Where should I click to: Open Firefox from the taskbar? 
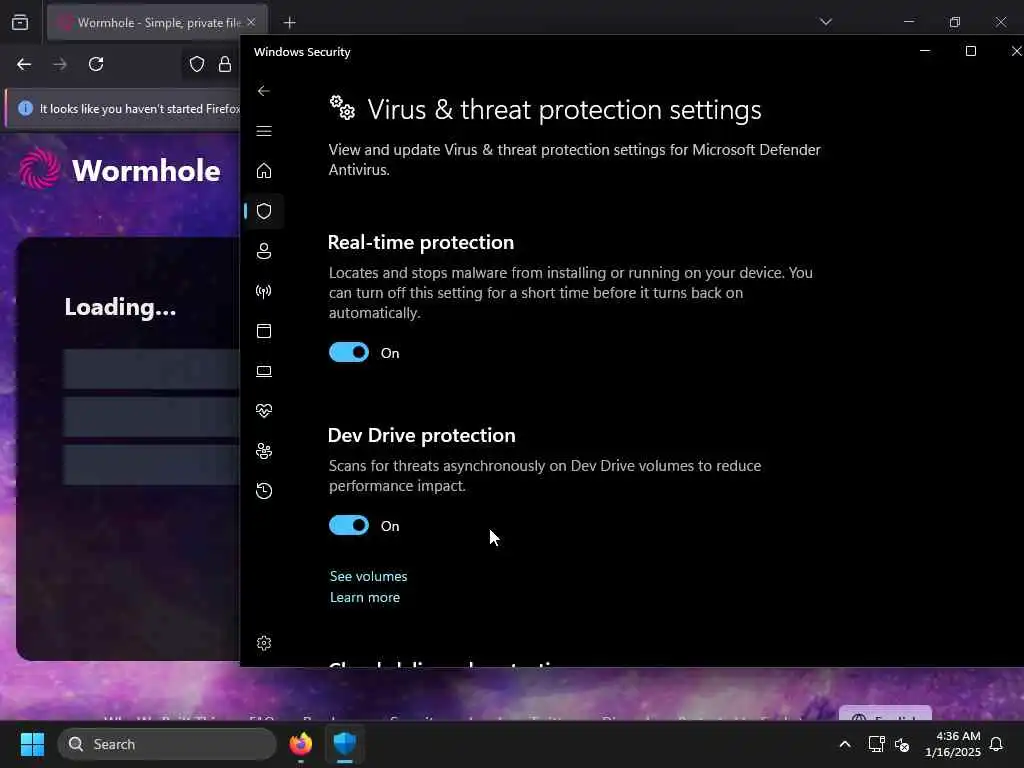coord(300,744)
